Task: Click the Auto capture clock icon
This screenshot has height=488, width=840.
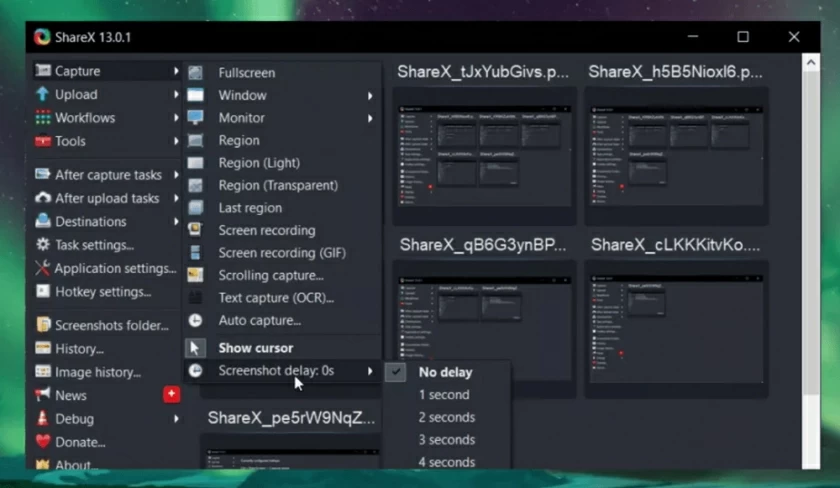Action: (x=197, y=321)
